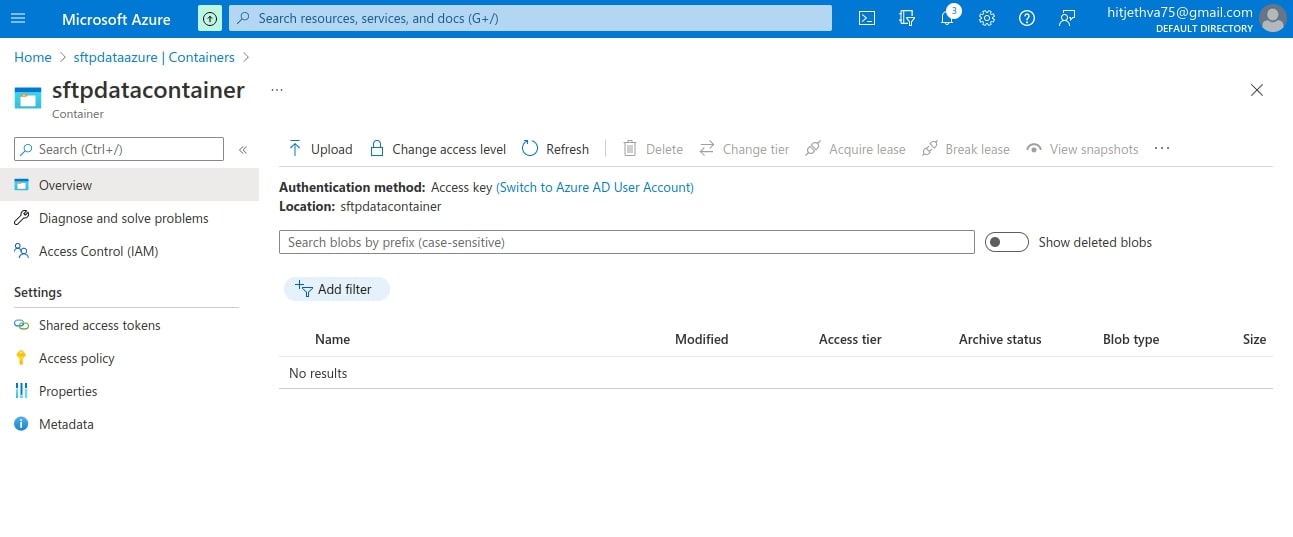Toggle Show deleted blobs switch

click(1007, 242)
